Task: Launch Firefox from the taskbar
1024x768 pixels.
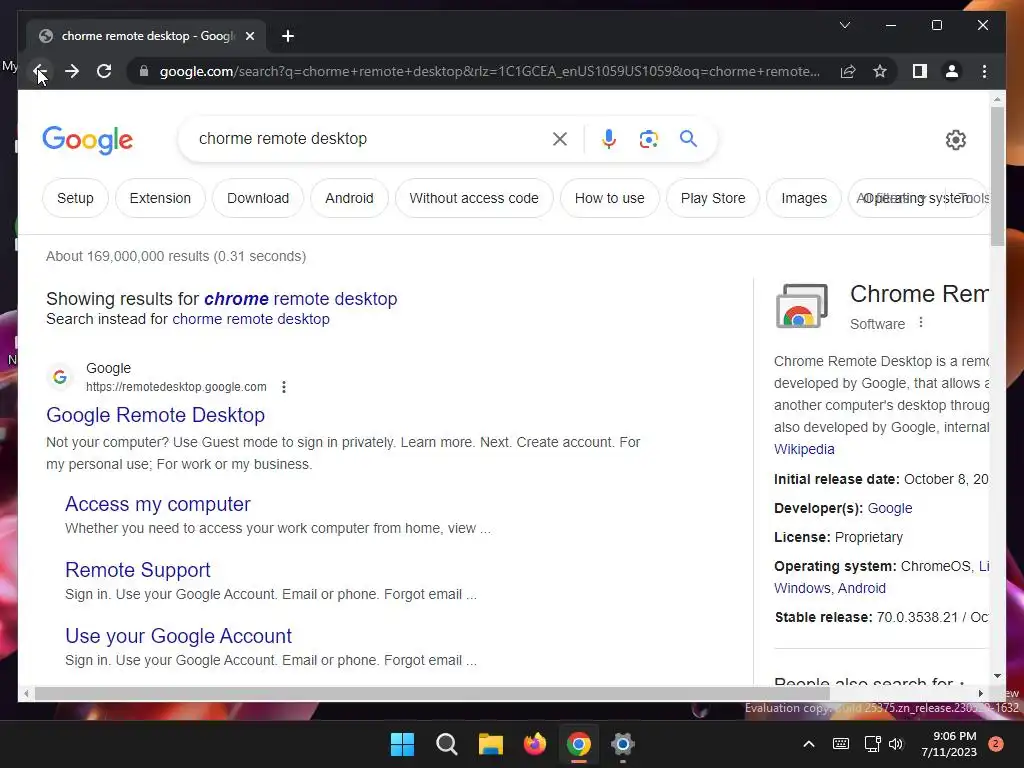Action: [x=535, y=744]
